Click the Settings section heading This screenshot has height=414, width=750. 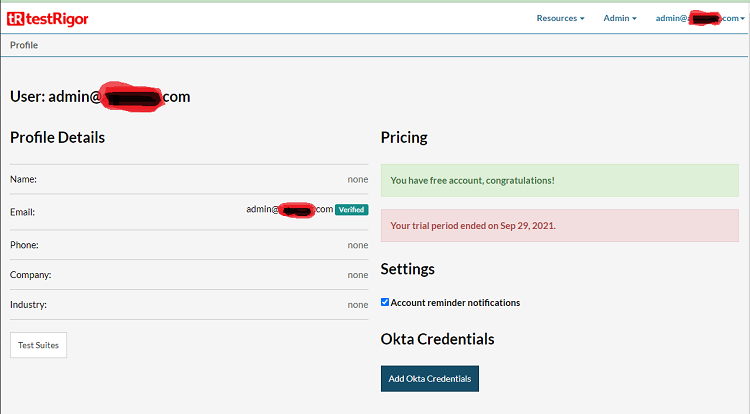(407, 269)
